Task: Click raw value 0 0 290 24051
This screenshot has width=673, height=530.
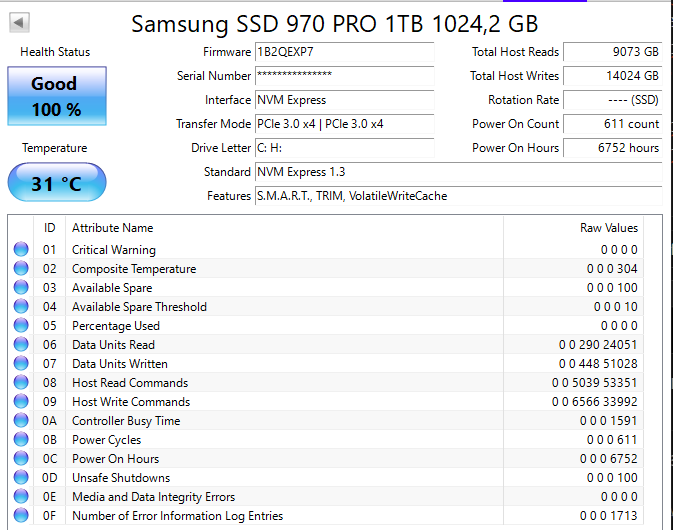Action: 598,345
